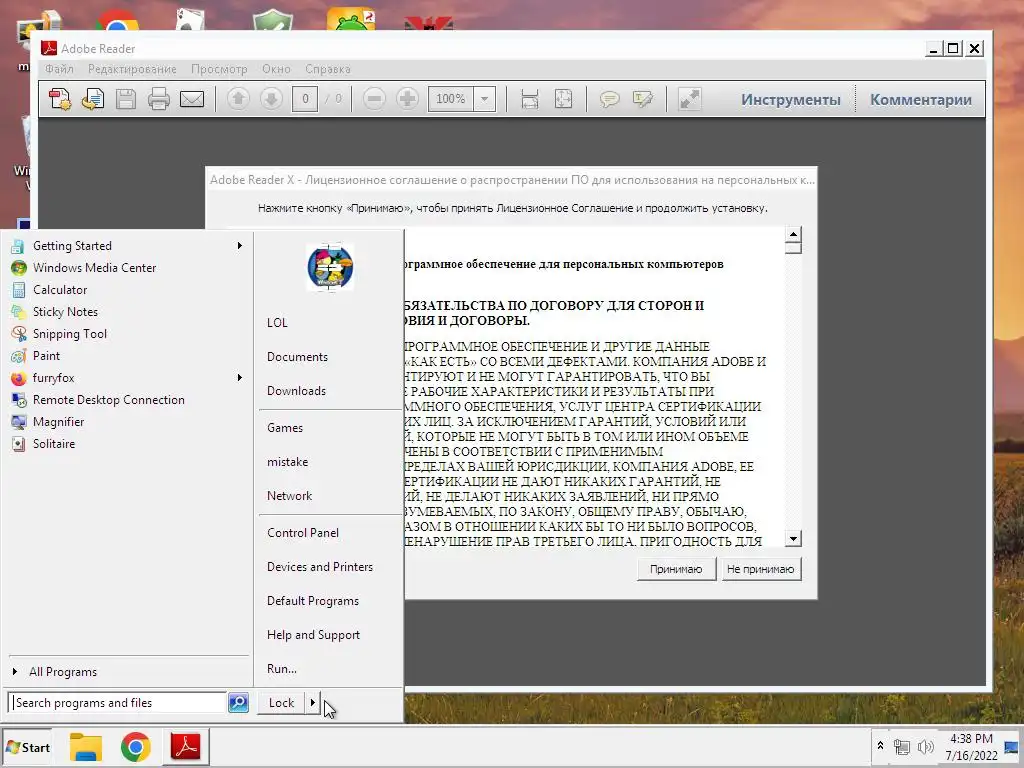1024x768 pixels.
Task: Open the Справка menu
Action: pyautogui.click(x=328, y=69)
